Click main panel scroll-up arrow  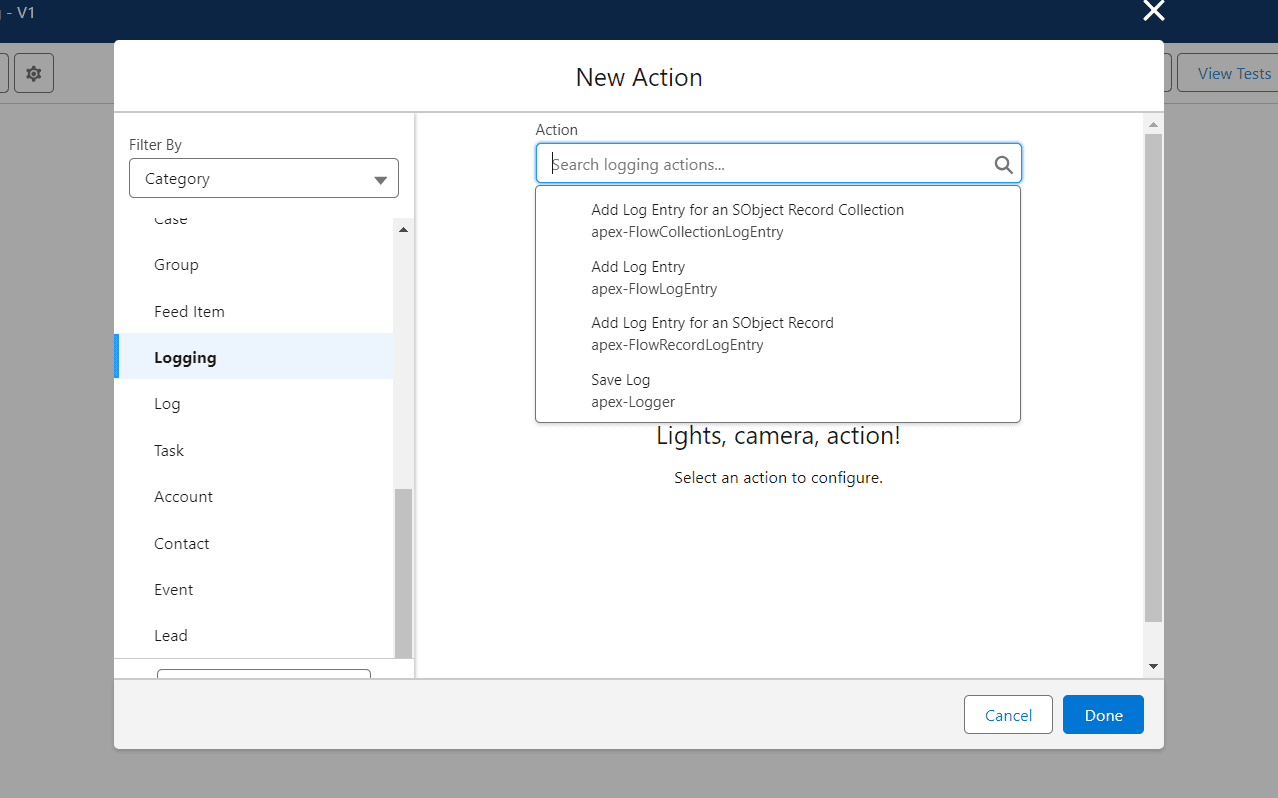pos(1153,125)
